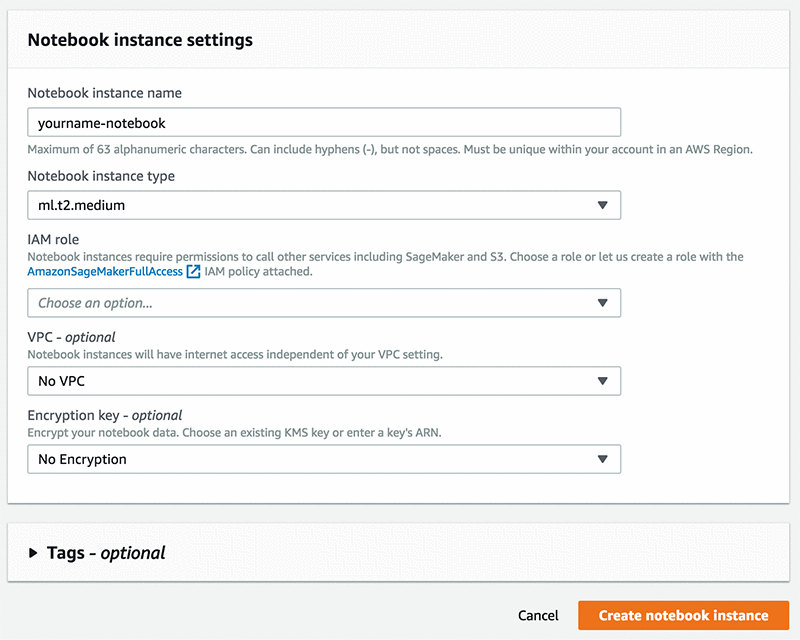The image size is (800, 640).
Task: Click the external link icon beside AmazonSageMakerFullAccess
Action: [194, 272]
